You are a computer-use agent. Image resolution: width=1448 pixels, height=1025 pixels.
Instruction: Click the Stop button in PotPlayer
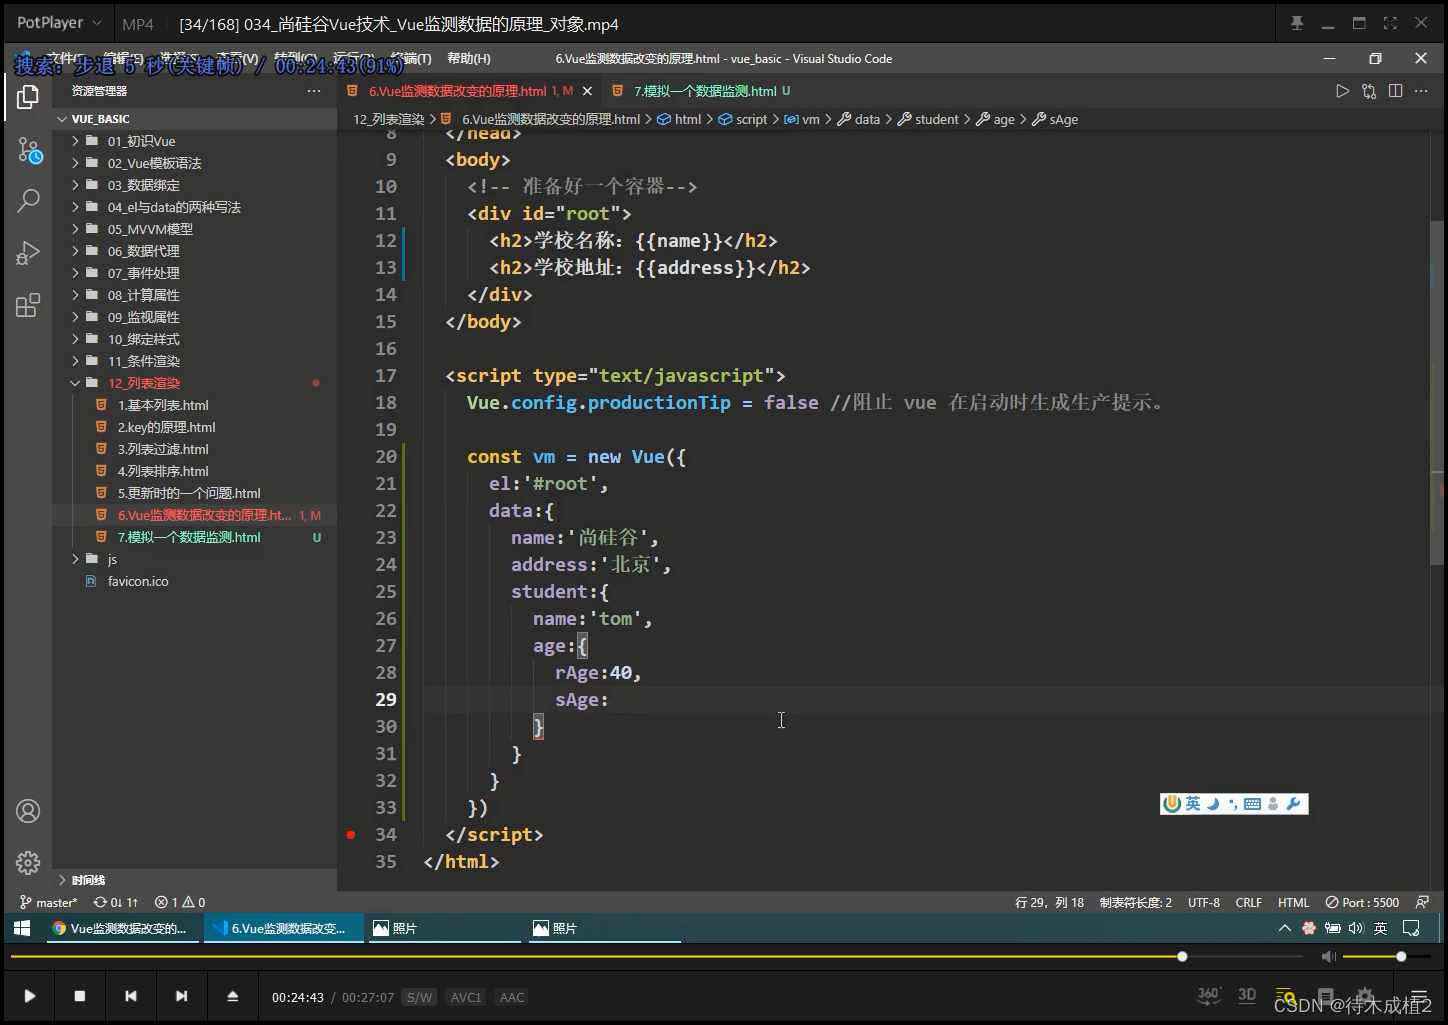pyautogui.click(x=80, y=996)
